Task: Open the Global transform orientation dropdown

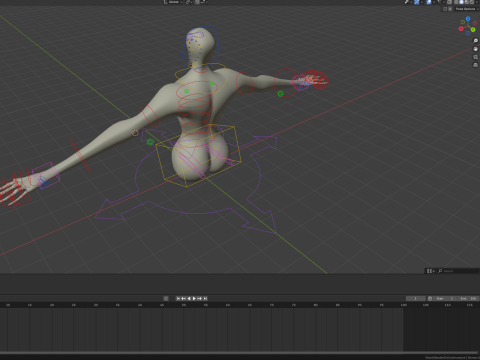Action: click(173, 2)
